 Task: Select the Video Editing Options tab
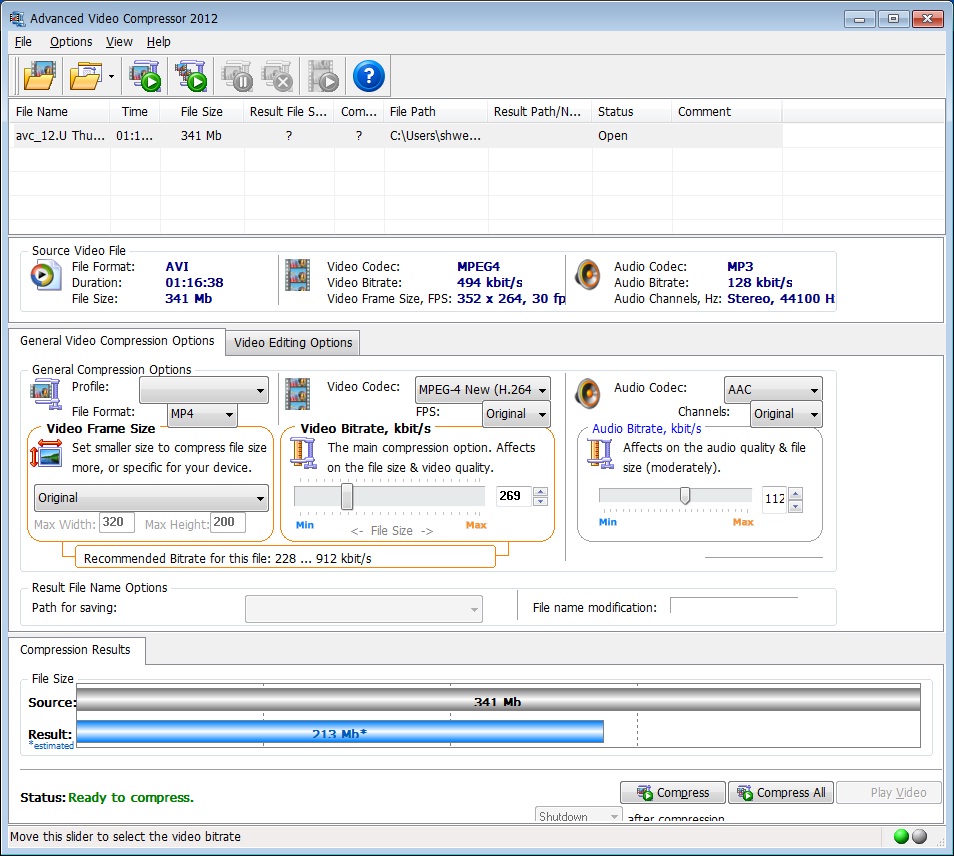[292, 342]
